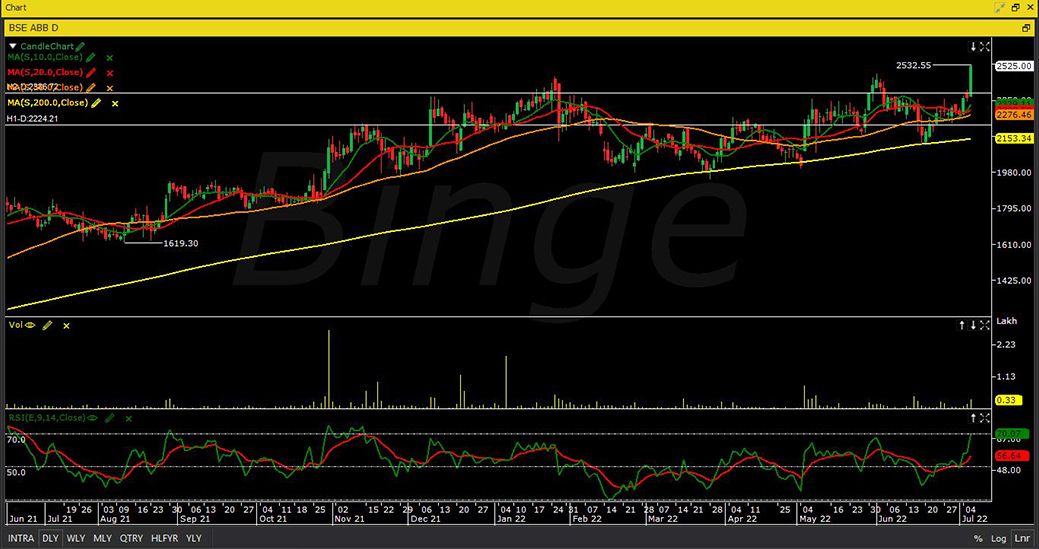
Task: Select the Lnr linear scale
Action: click(1021, 538)
